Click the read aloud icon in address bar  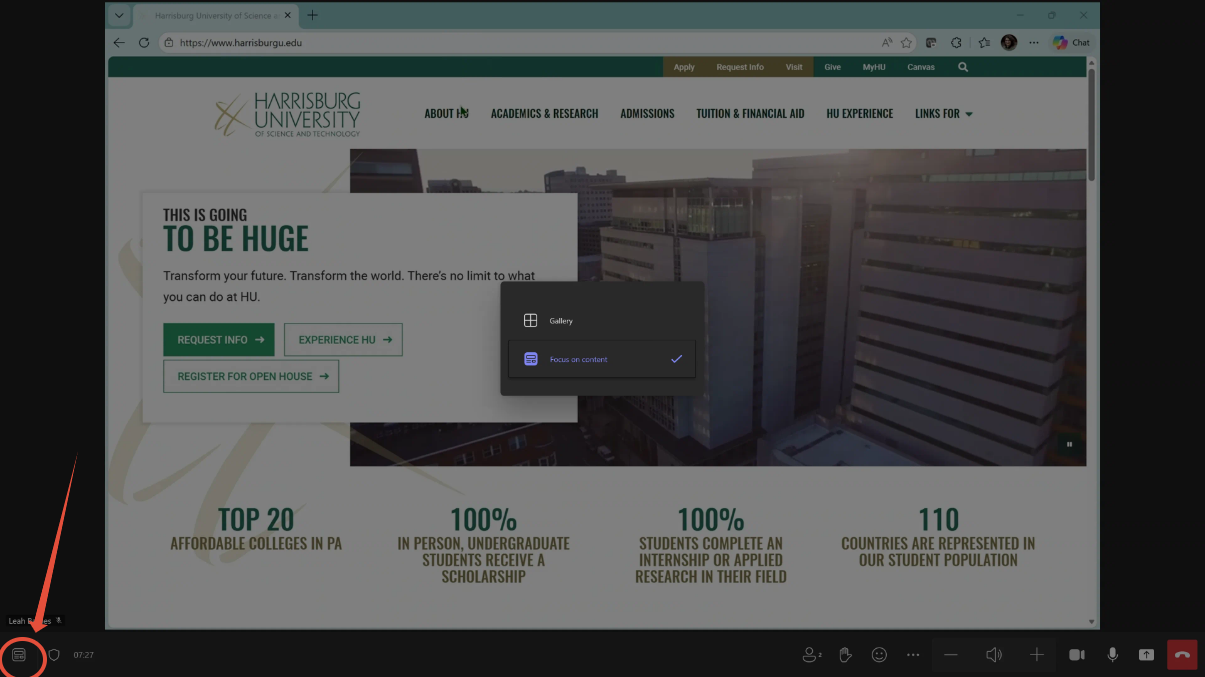click(887, 43)
